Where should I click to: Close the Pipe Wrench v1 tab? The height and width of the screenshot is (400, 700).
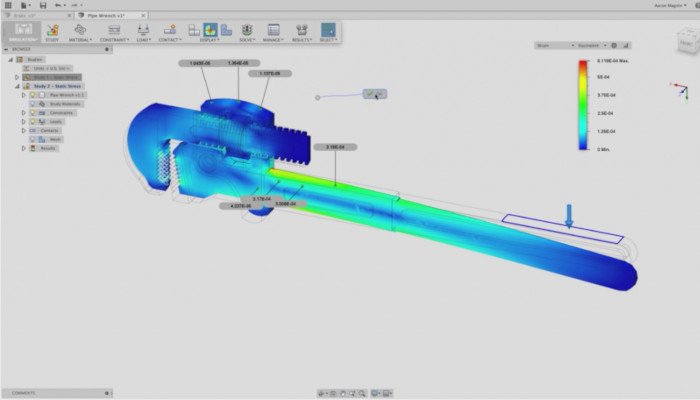[143, 16]
